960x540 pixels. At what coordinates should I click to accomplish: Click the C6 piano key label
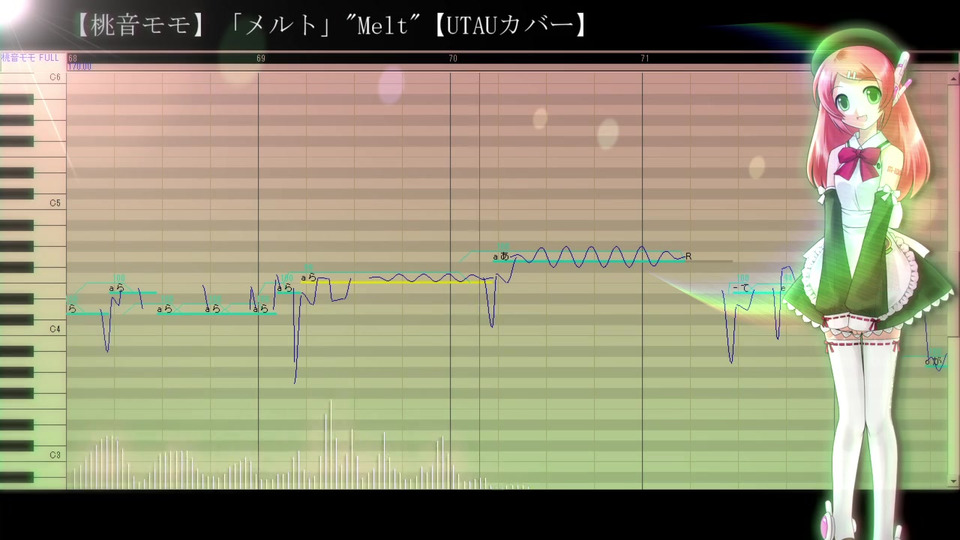pos(55,77)
